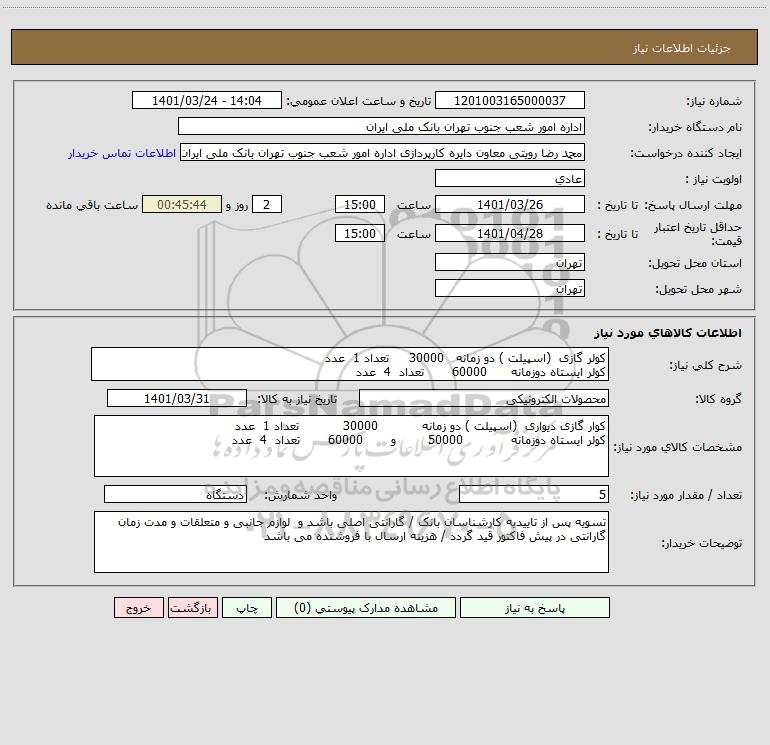Click the buyer organization name field
Viewport: 770px width, 745px height.
pos(381,126)
